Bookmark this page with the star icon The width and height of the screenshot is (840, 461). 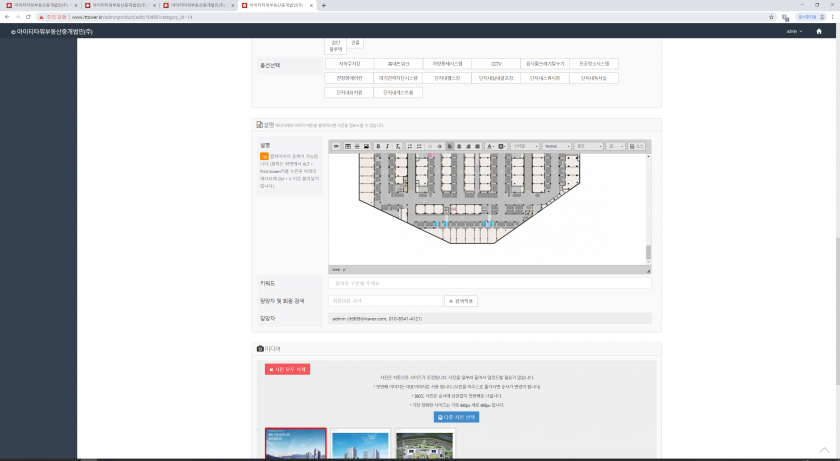click(x=771, y=17)
